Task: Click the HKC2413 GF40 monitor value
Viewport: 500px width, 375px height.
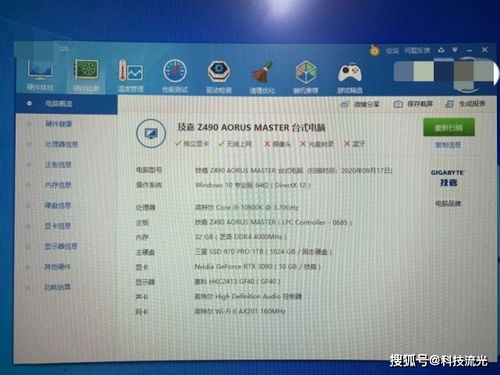Action: [x=237, y=281]
